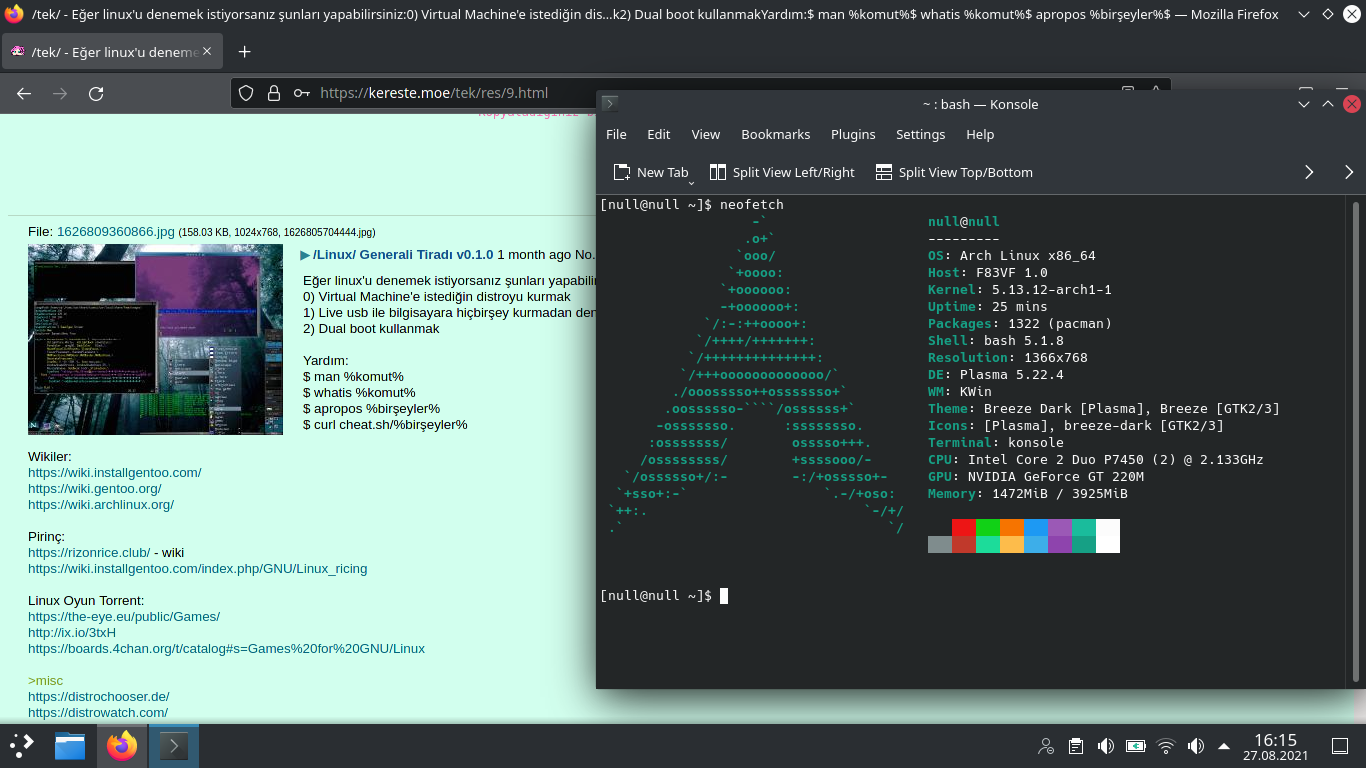This screenshot has height=768, width=1366.
Task: Click the terminal prompt cursor line
Action: tap(664, 596)
